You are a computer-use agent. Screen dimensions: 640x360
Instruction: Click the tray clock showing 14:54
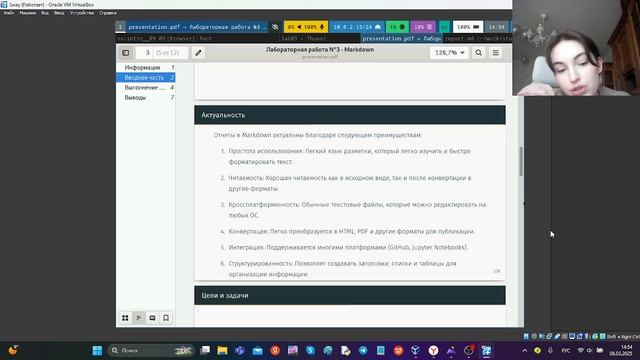[x=620, y=351]
